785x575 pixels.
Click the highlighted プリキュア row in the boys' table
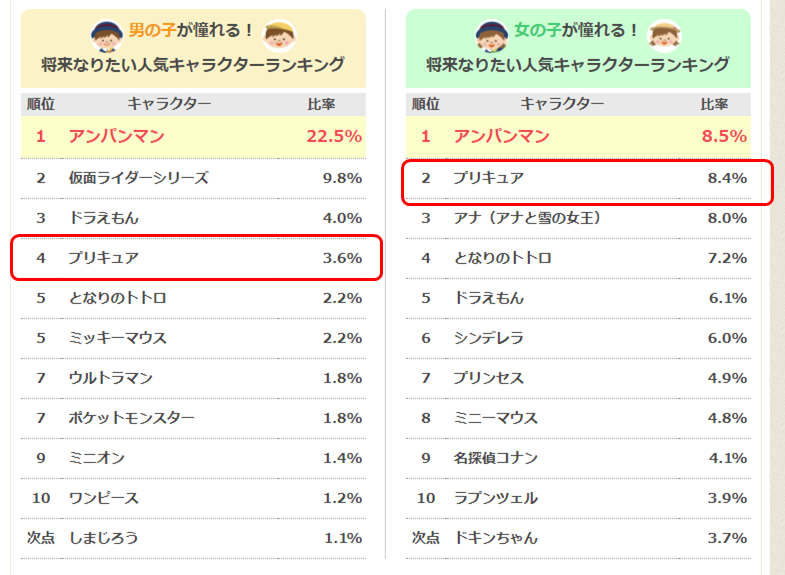point(196,258)
